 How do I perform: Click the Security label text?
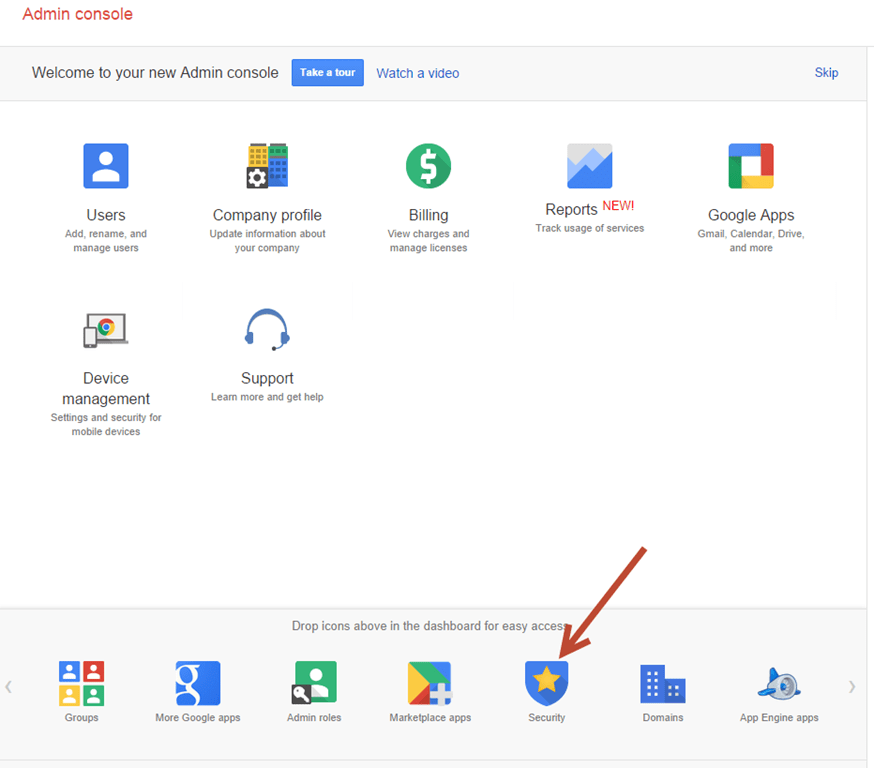pos(547,717)
